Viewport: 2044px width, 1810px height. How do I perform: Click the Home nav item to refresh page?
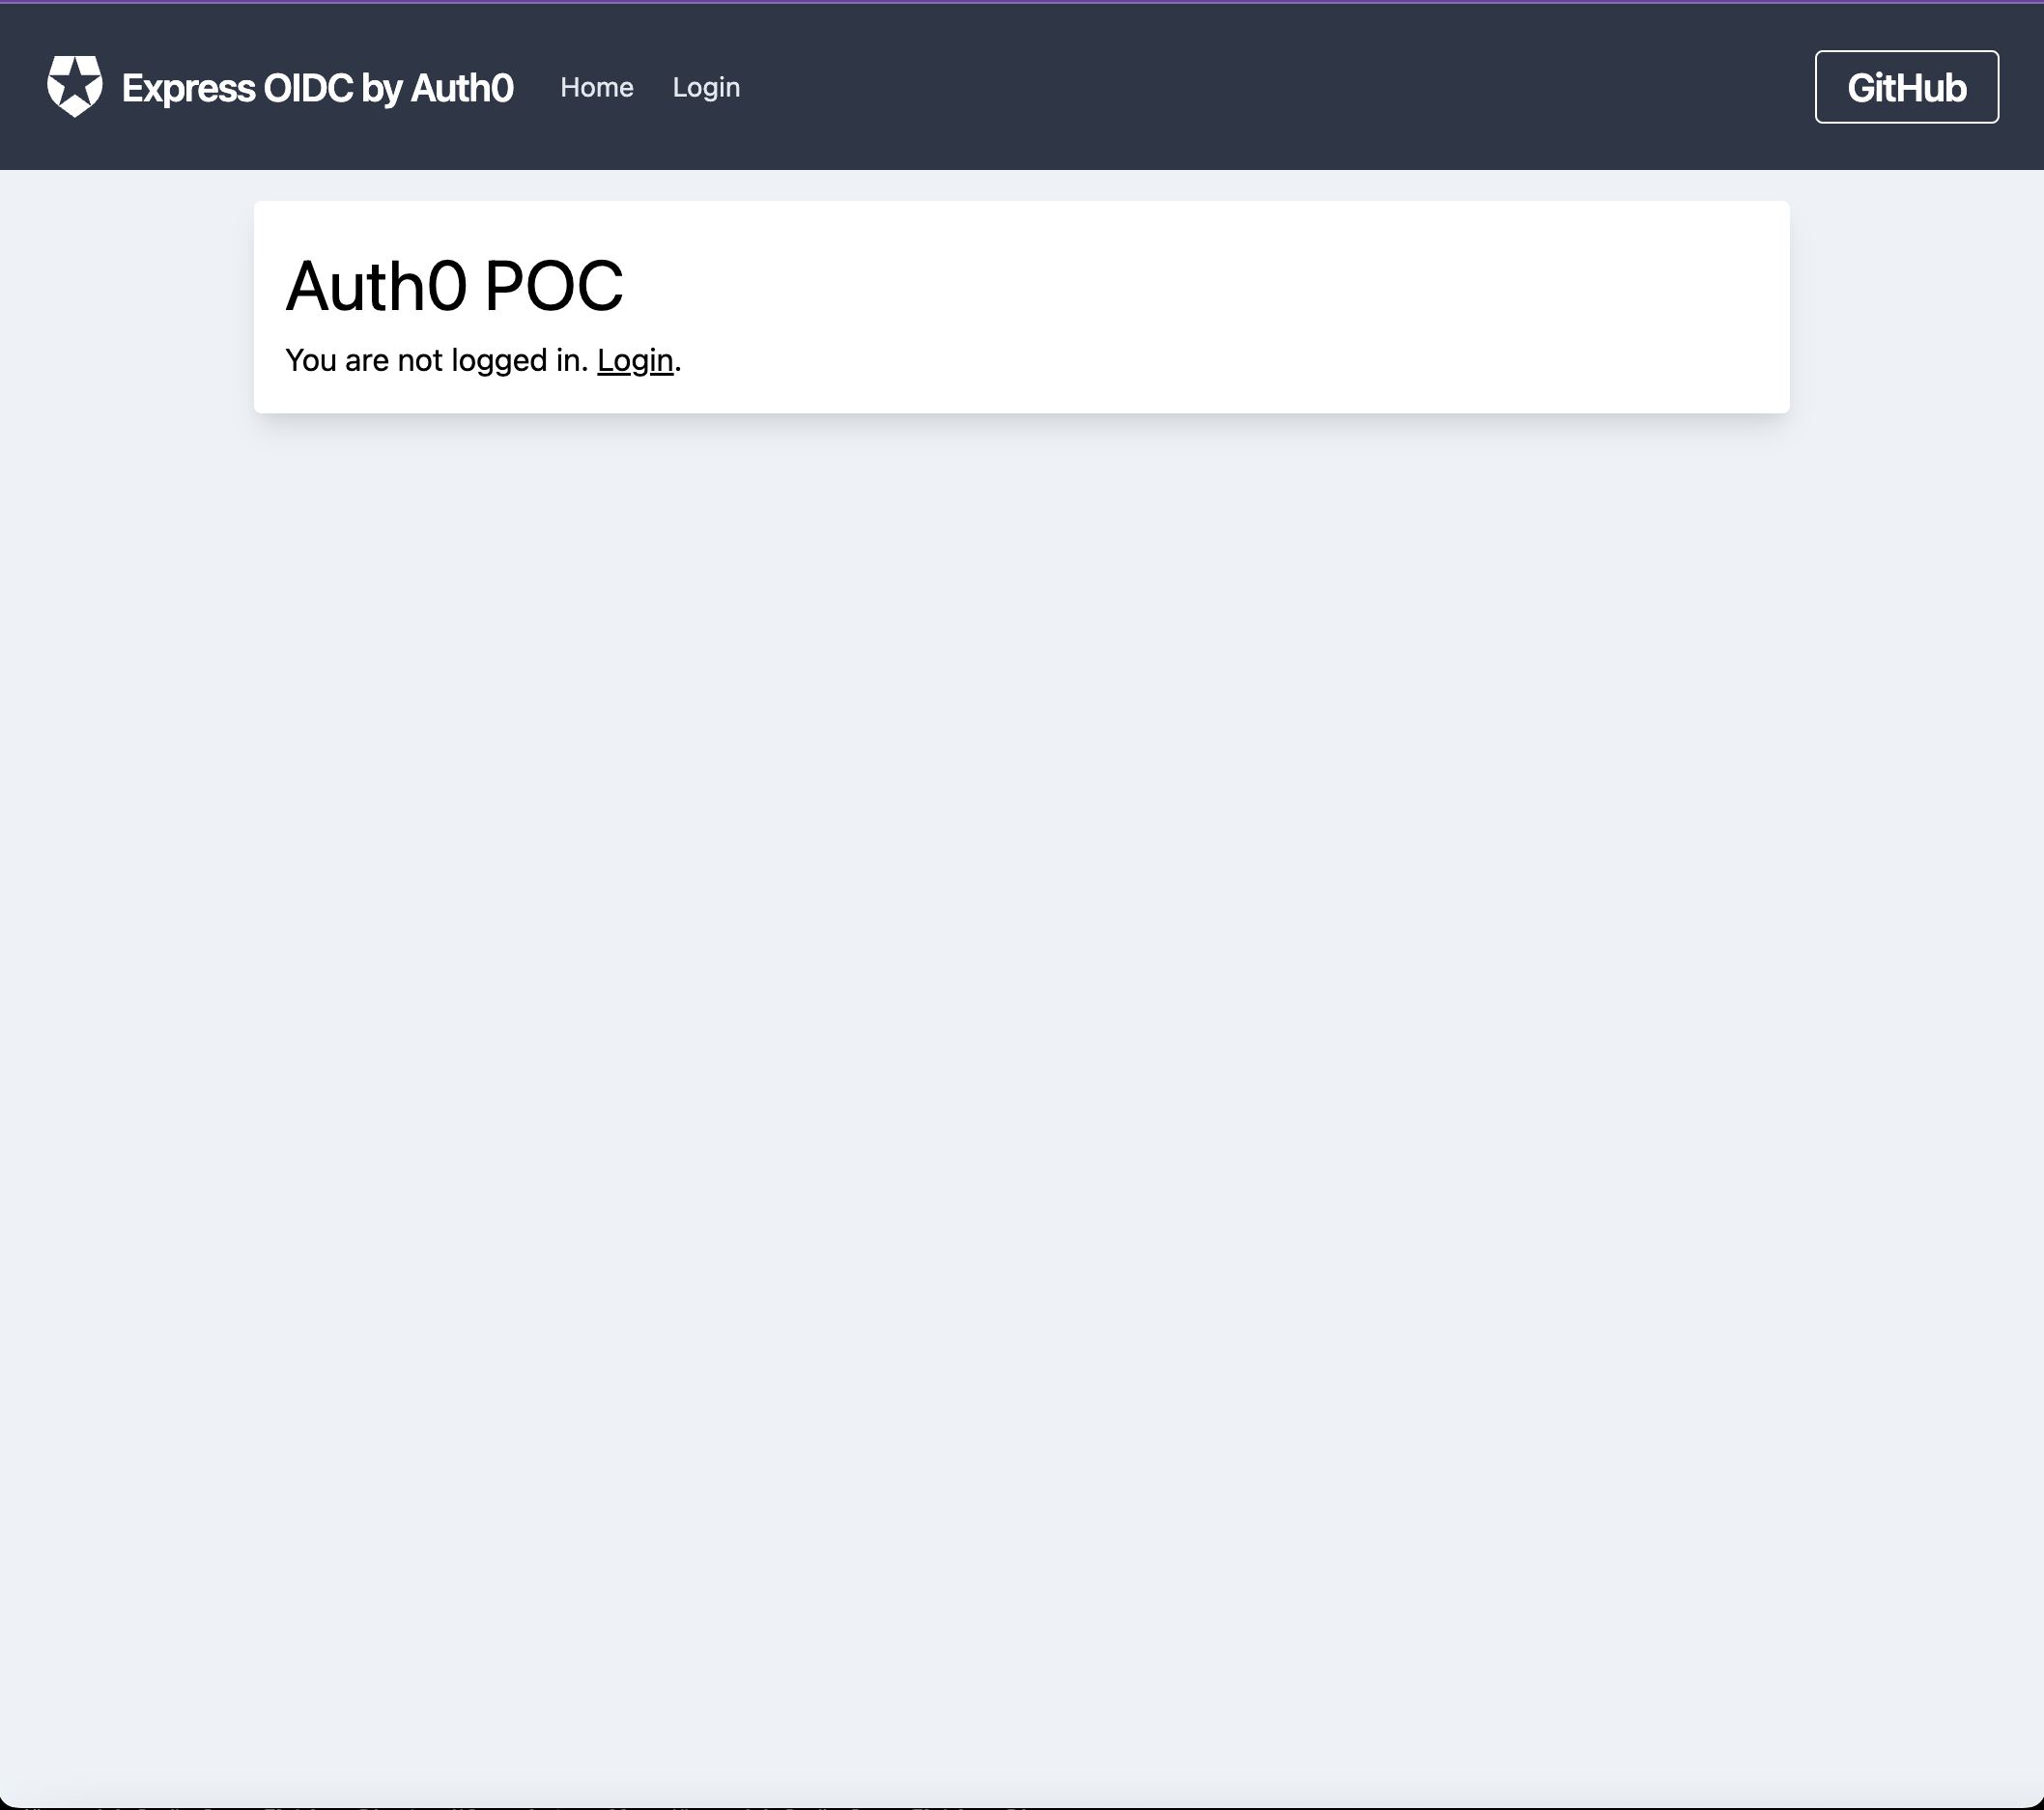(598, 87)
